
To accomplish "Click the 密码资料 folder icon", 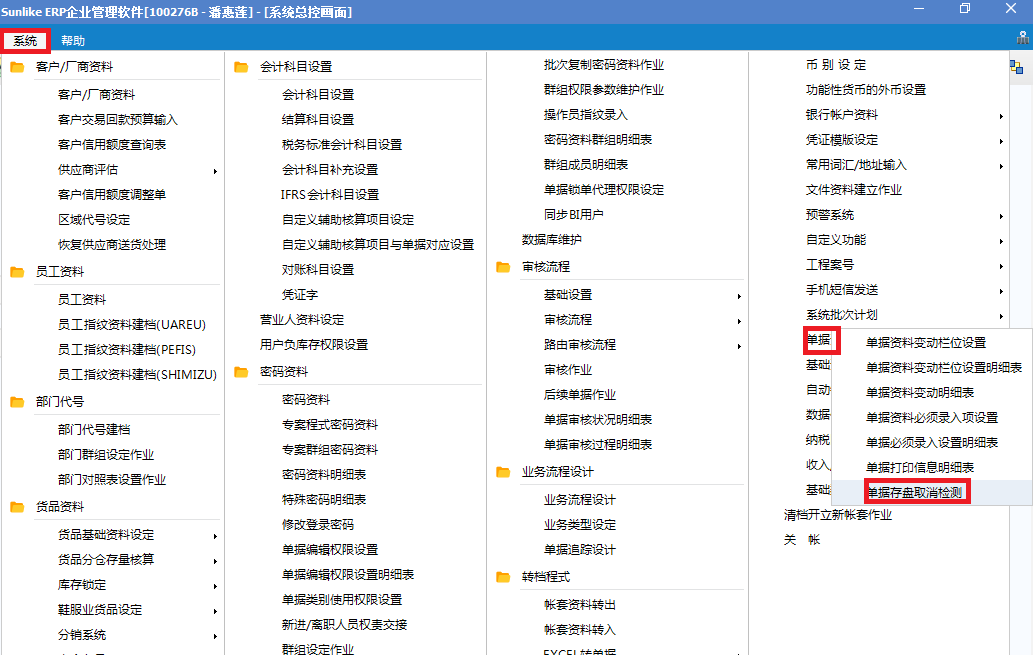I will (x=241, y=372).
